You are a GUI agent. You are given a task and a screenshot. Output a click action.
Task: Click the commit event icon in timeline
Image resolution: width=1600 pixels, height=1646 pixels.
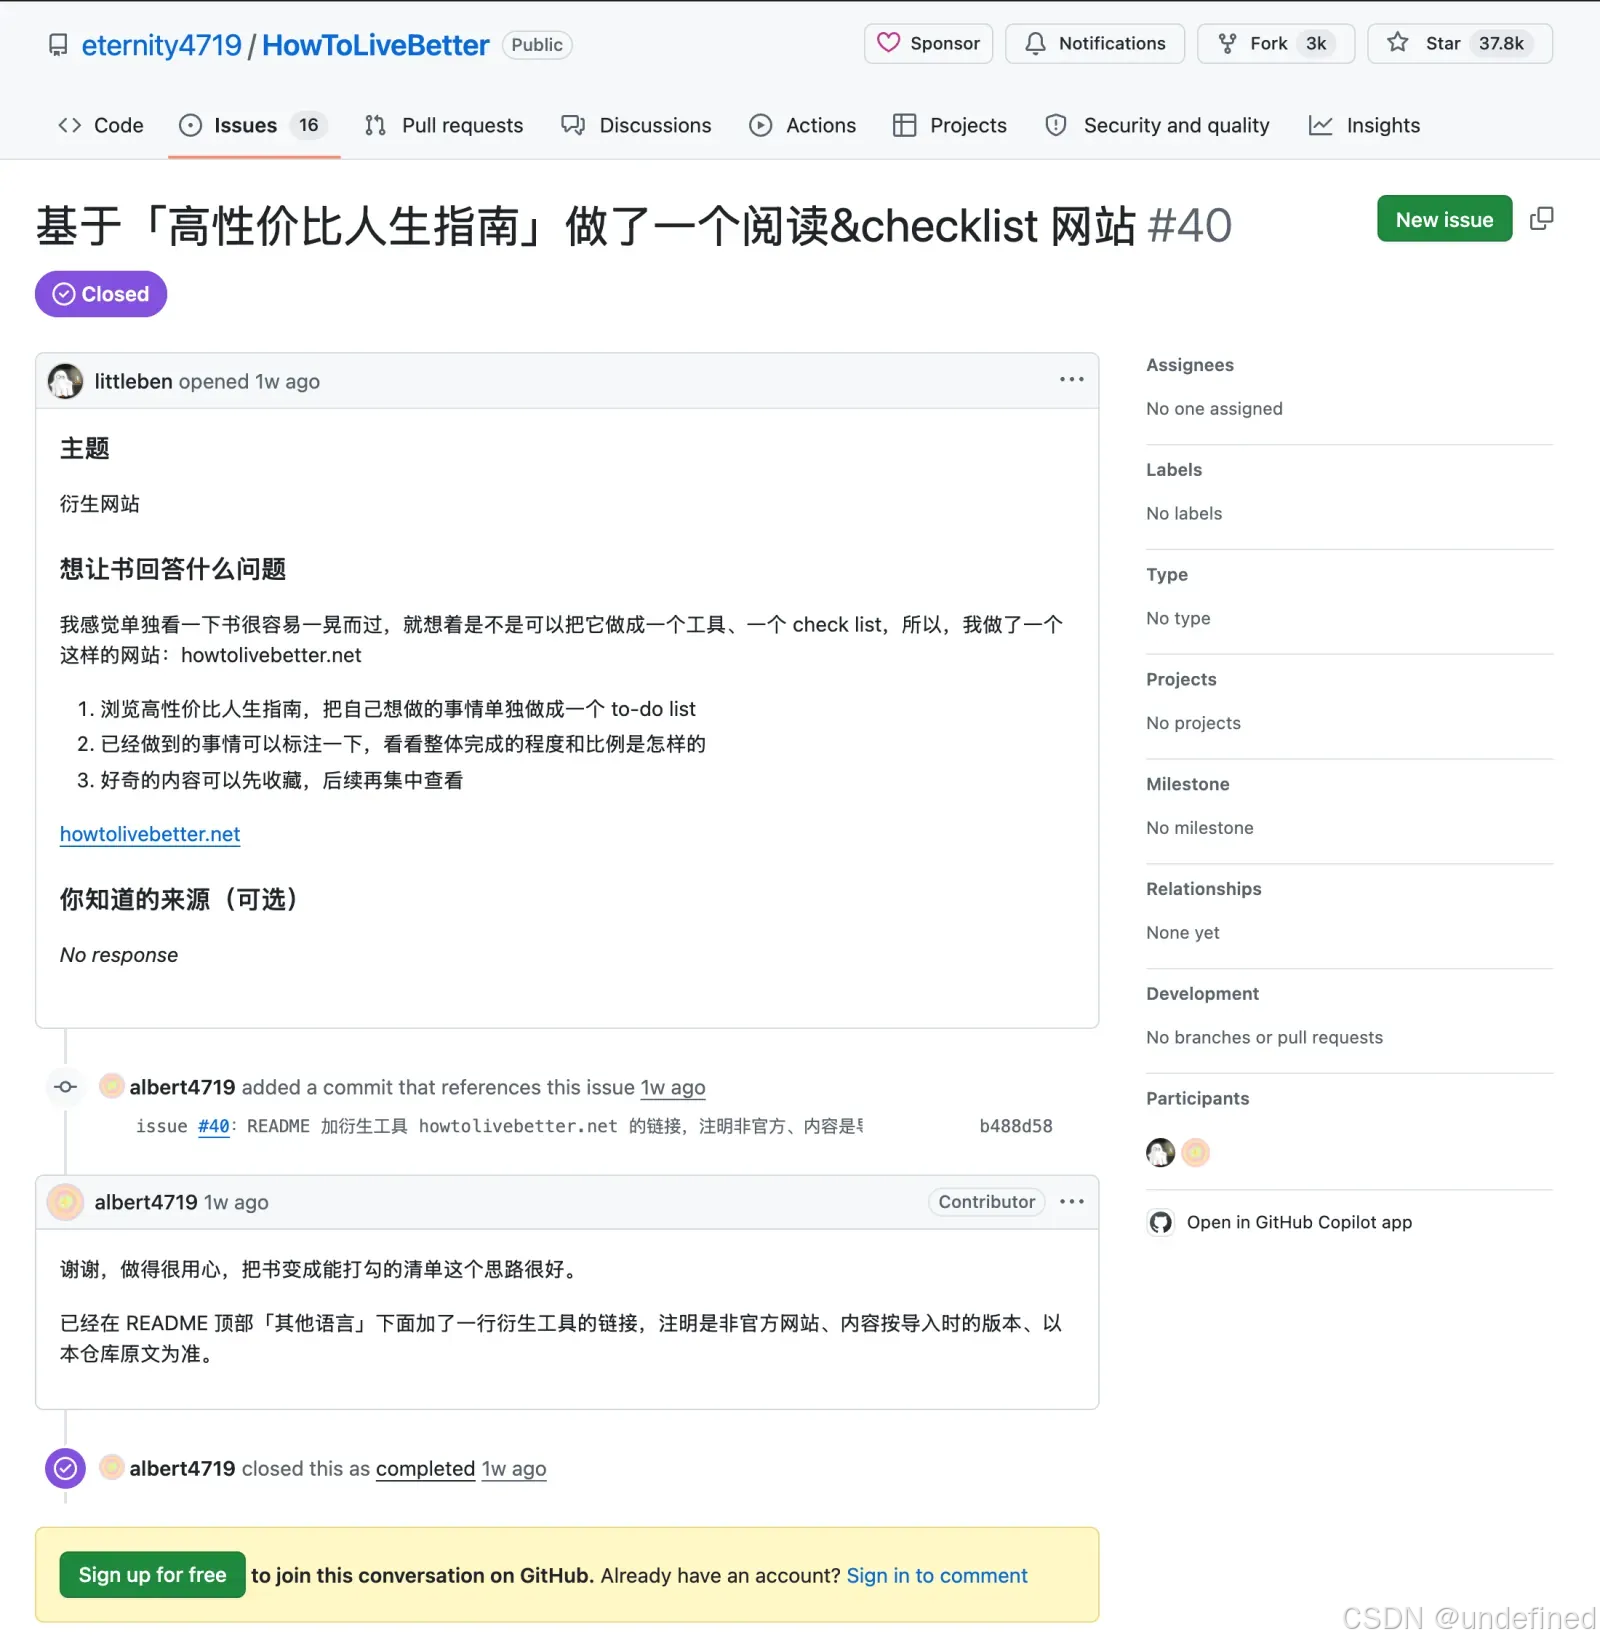tap(66, 1087)
